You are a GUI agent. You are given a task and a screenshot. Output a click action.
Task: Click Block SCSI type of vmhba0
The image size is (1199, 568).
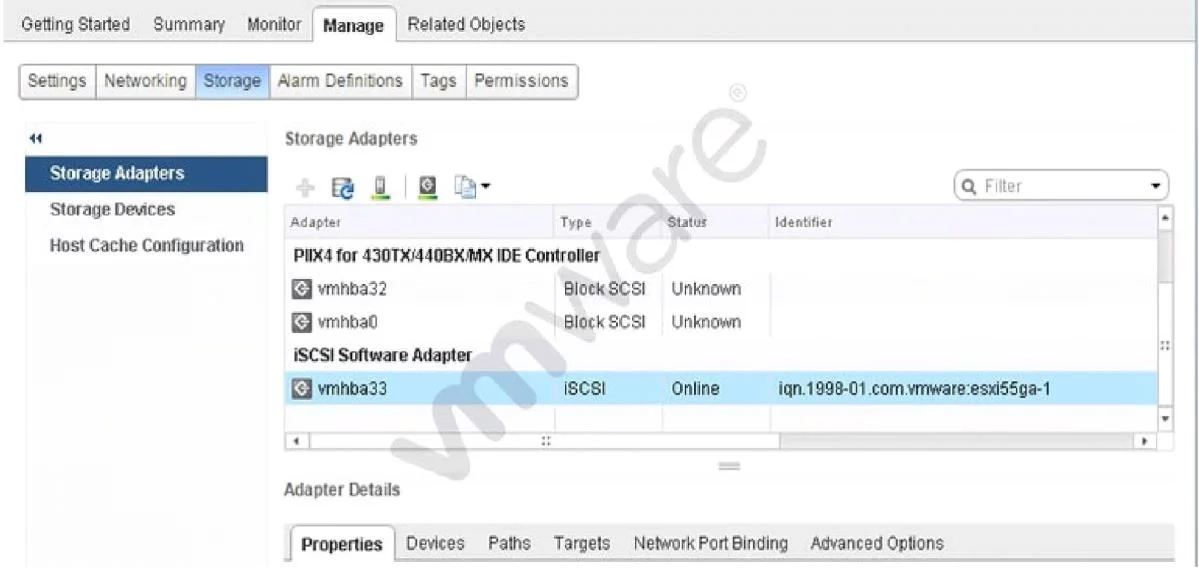[x=604, y=322]
